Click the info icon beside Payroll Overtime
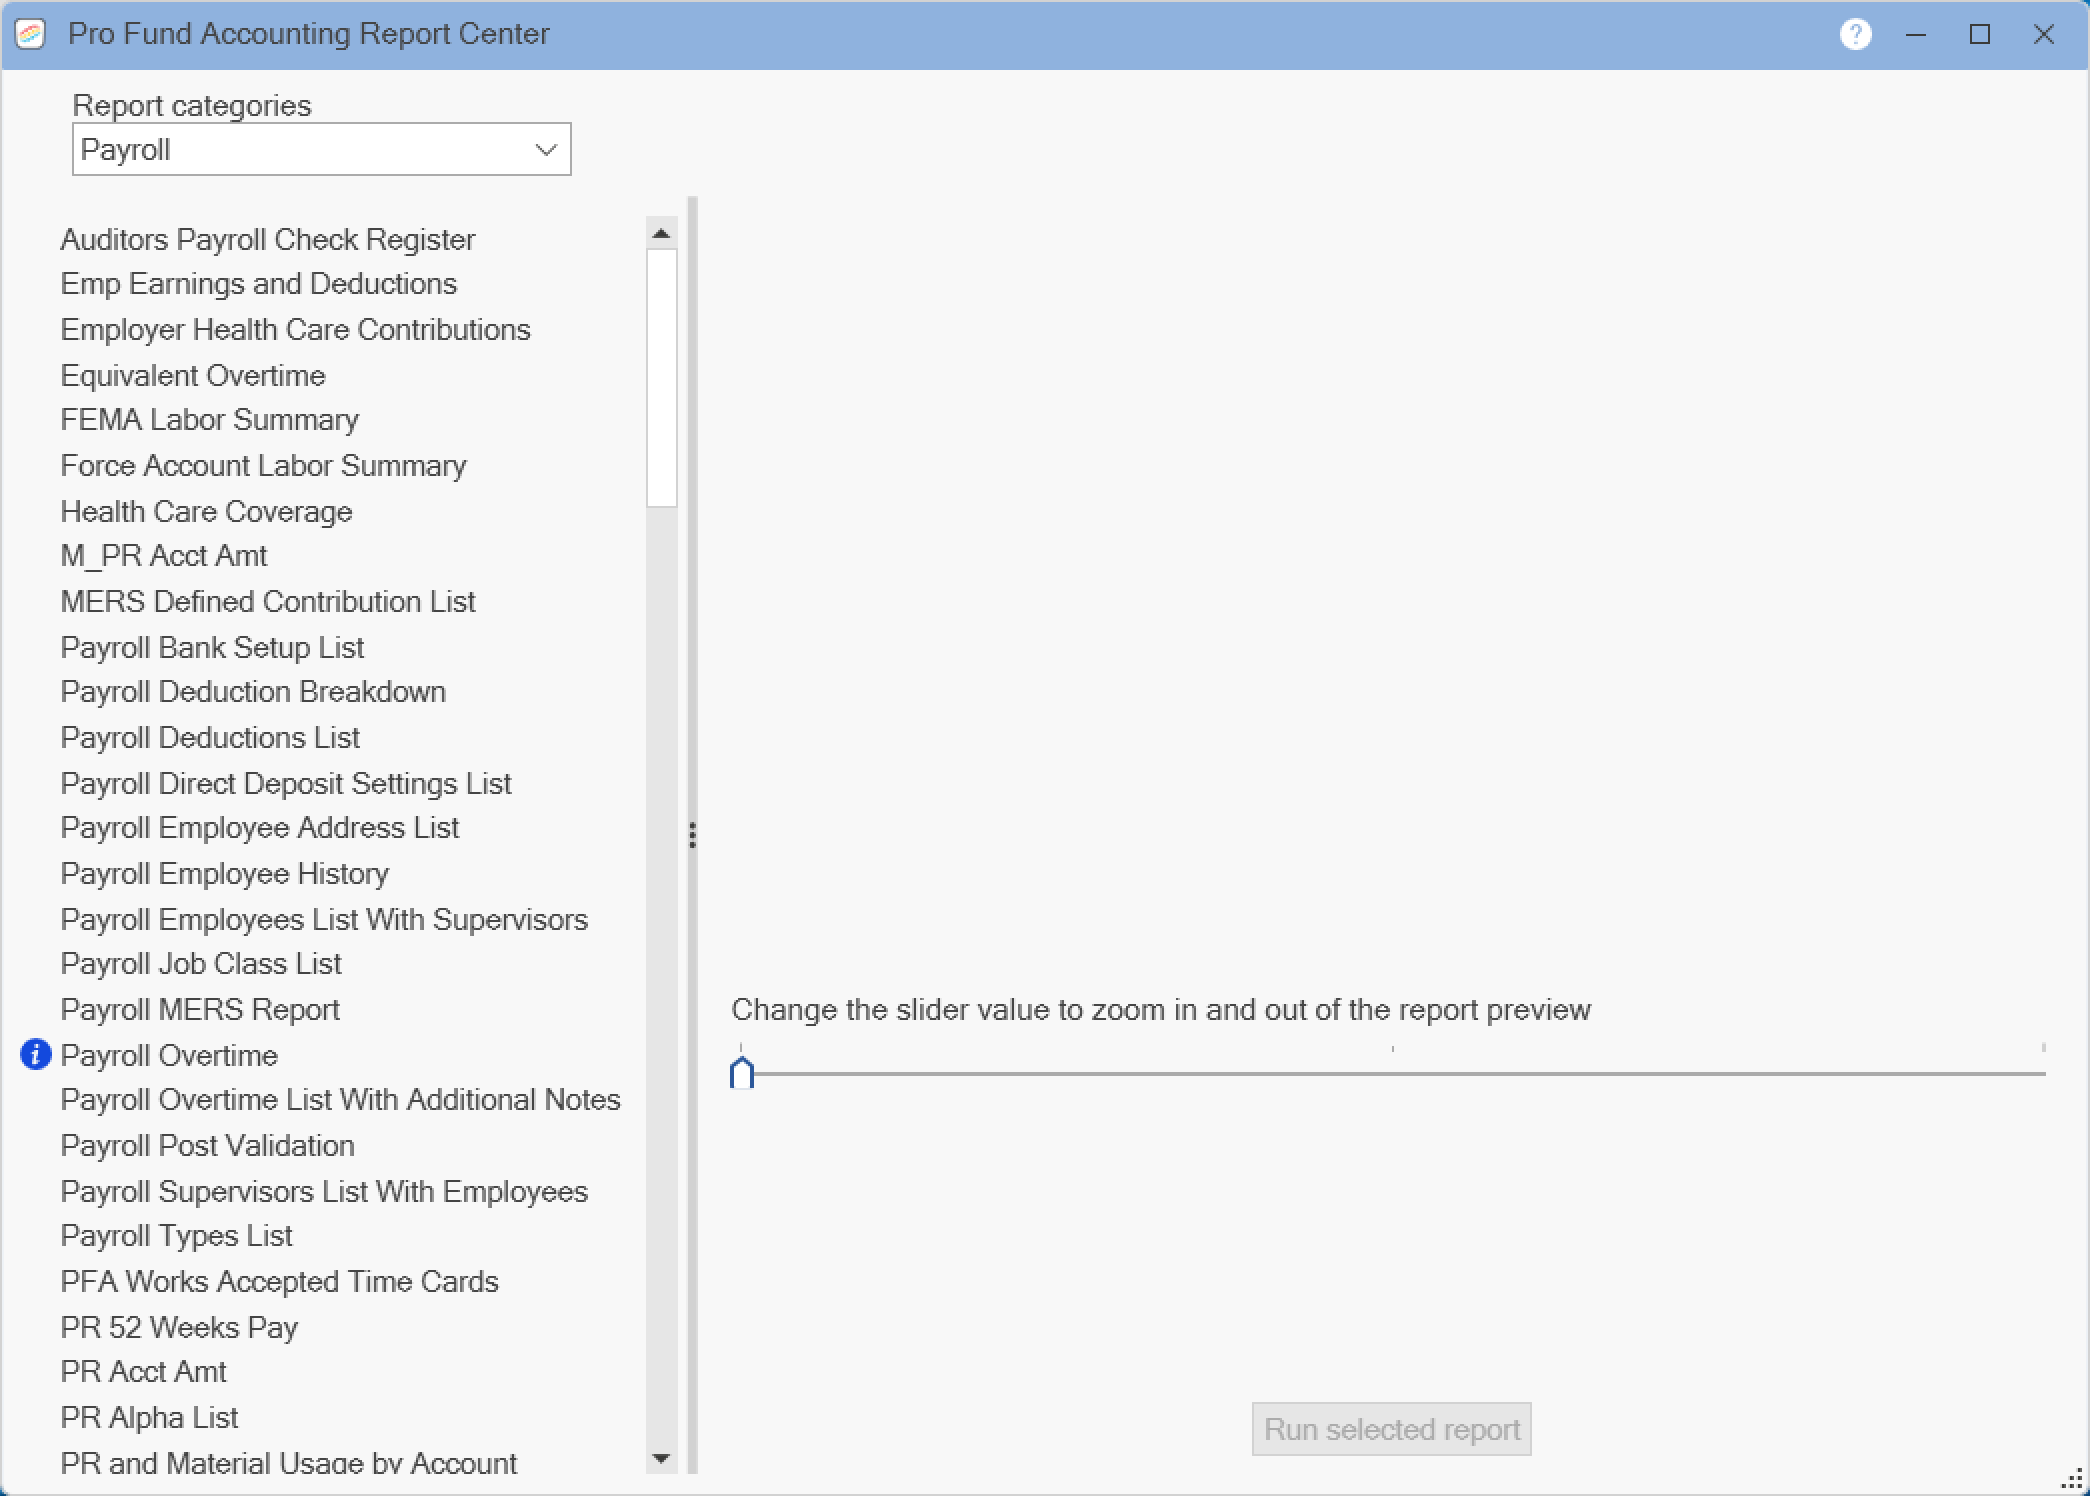Screen dimensions: 2090x1496 pos(36,1054)
